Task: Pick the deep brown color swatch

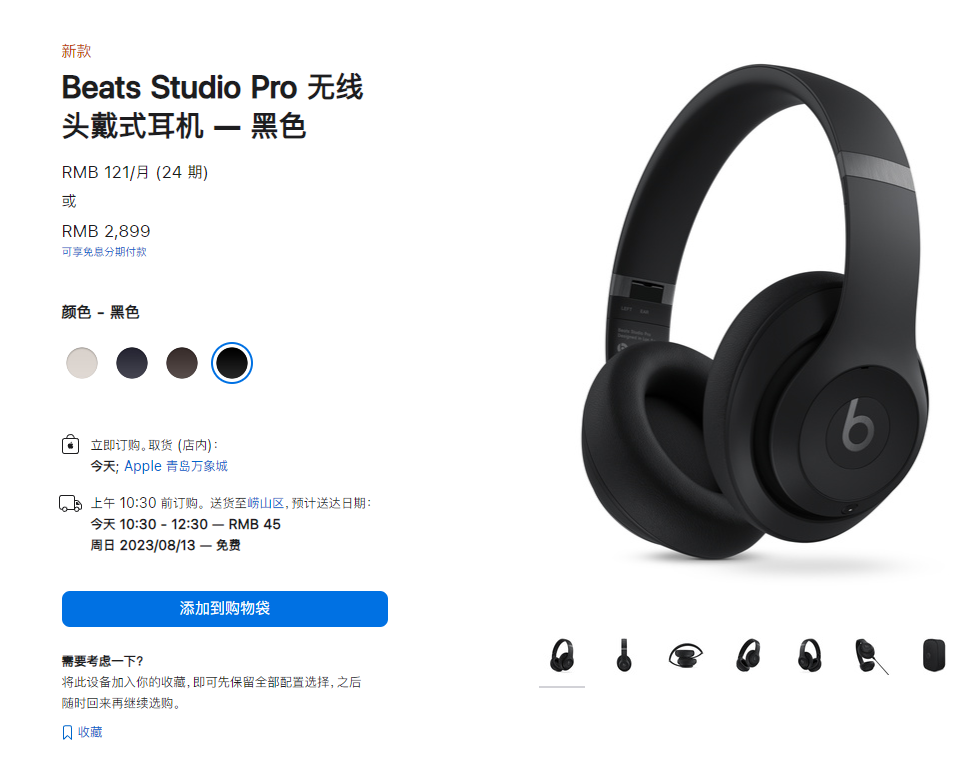Action: [x=182, y=363]
